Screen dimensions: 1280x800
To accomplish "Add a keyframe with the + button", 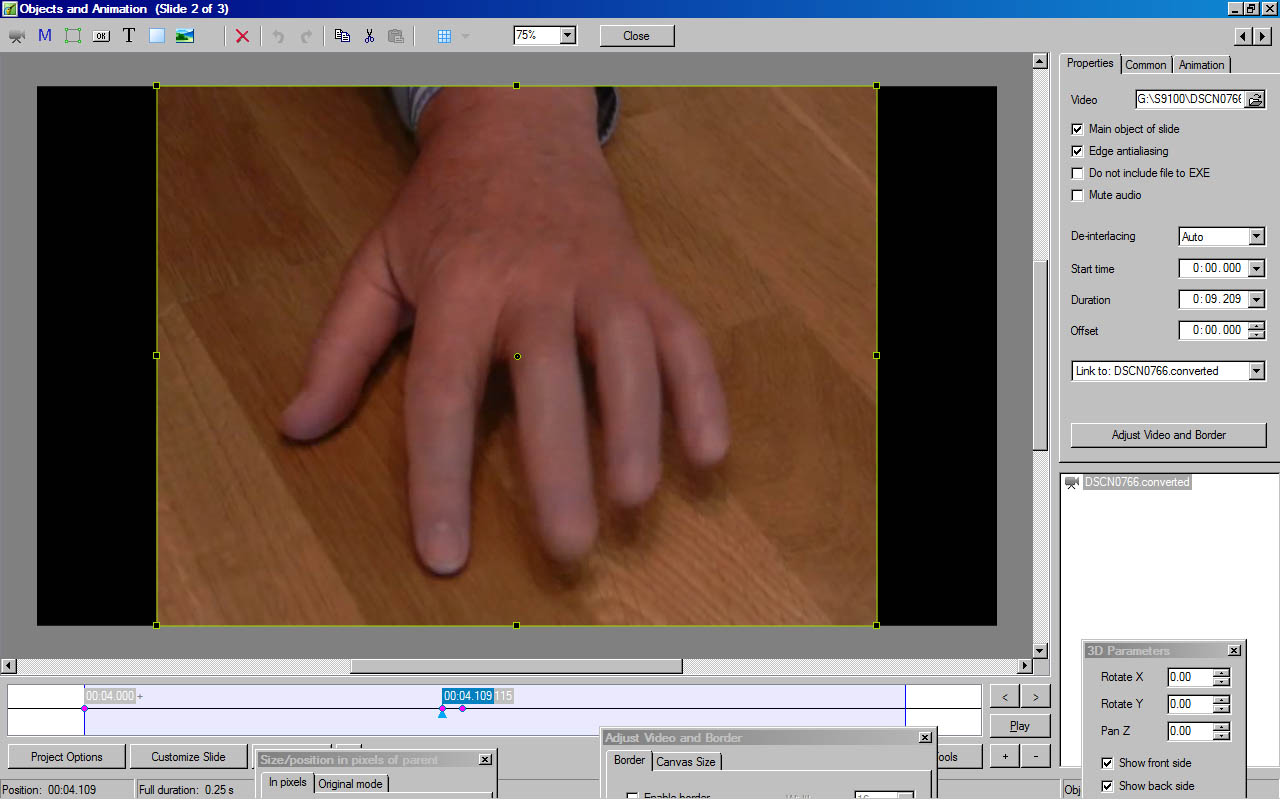I will [1005, 757].
